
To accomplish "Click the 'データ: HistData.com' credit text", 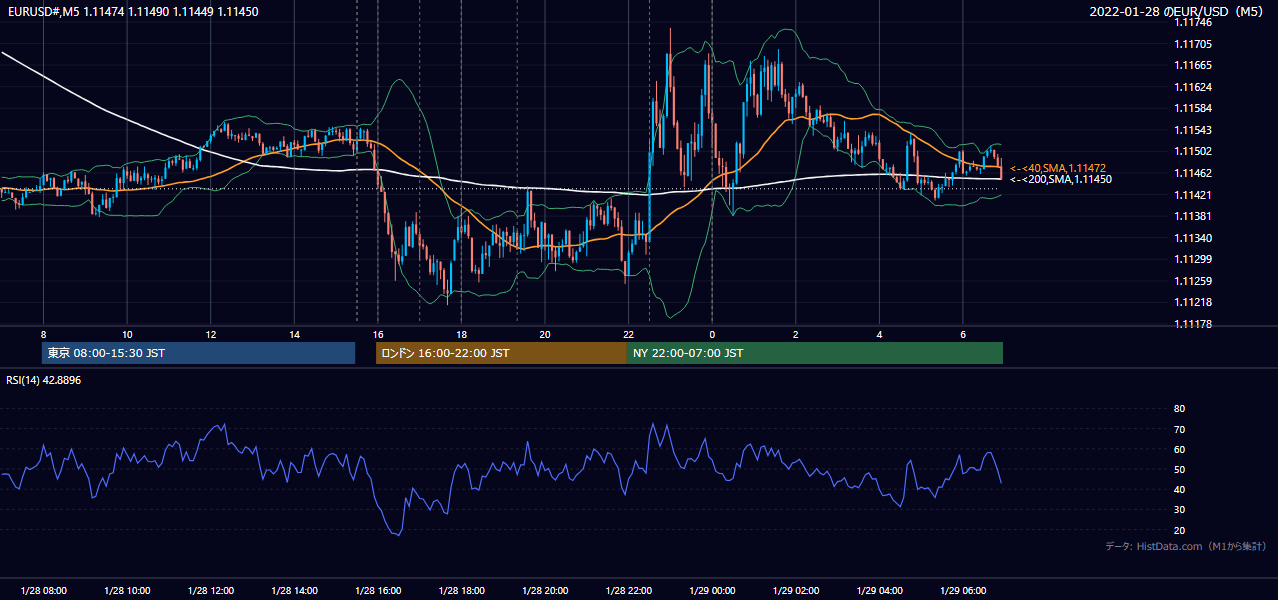I will (1186, 546).
